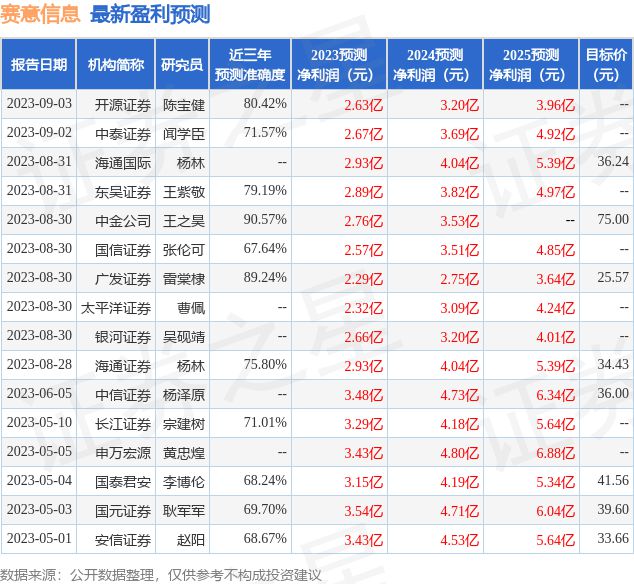Select institution 中信证券
The image size is (634, 584).
pyautogui.click(x=123, y=395)
